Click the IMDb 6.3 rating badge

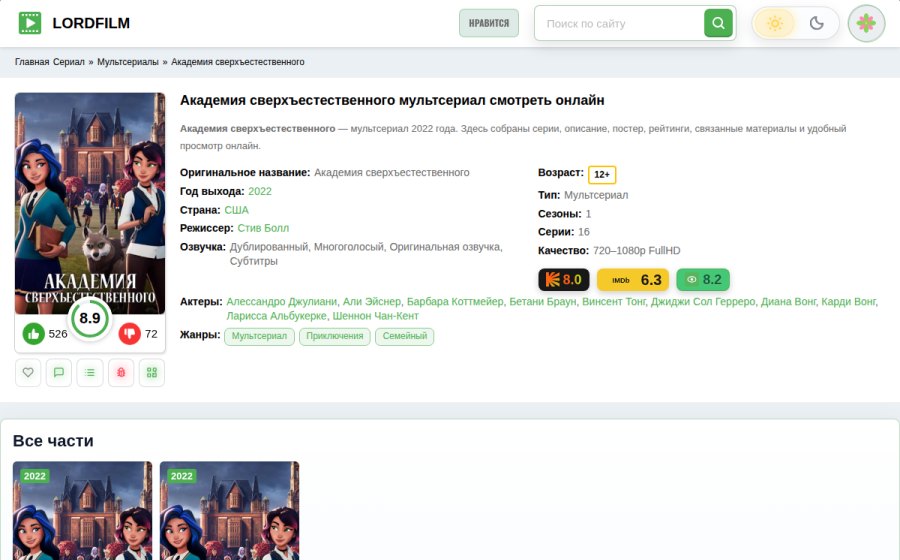coord(633,279)
